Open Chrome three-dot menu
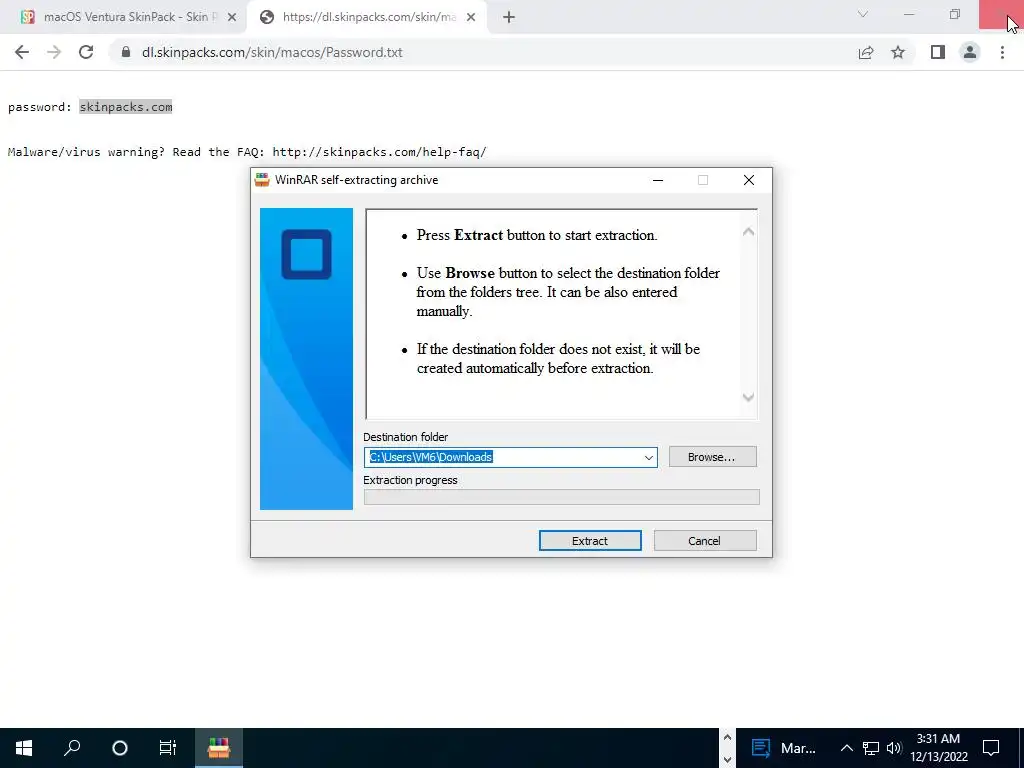 (1002, 52)
